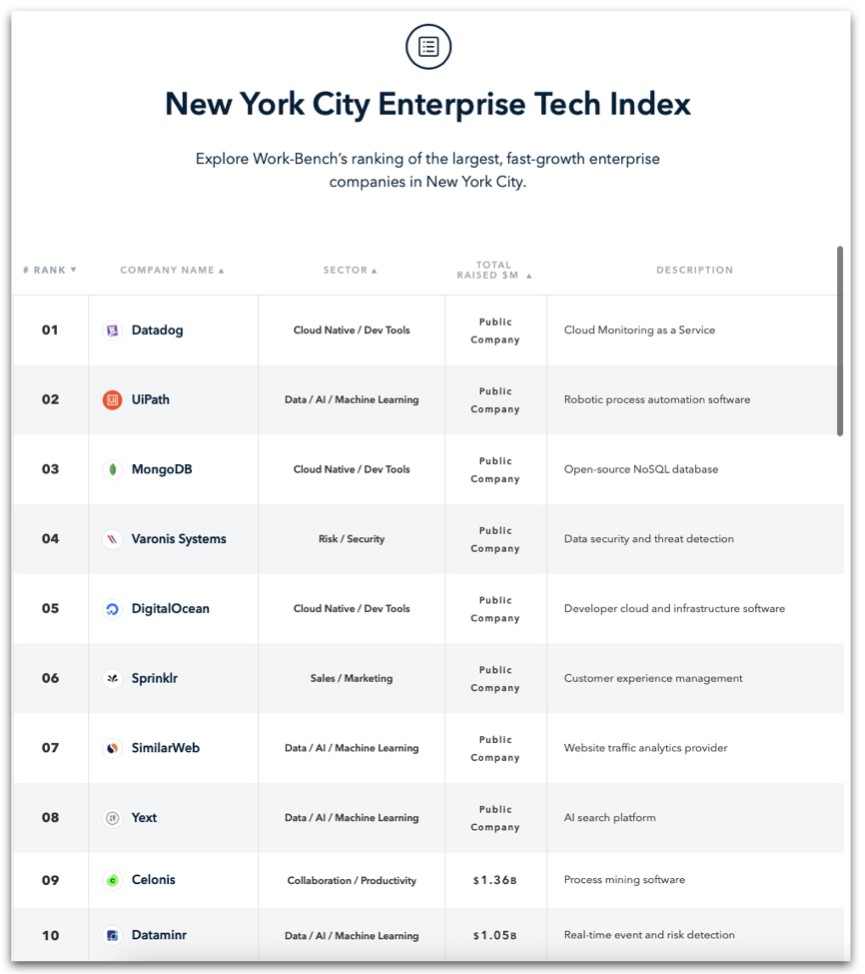Screen dimensions: 865x974
Task: Sort by Total Raised $M header
Action: [x=494, y=270]
